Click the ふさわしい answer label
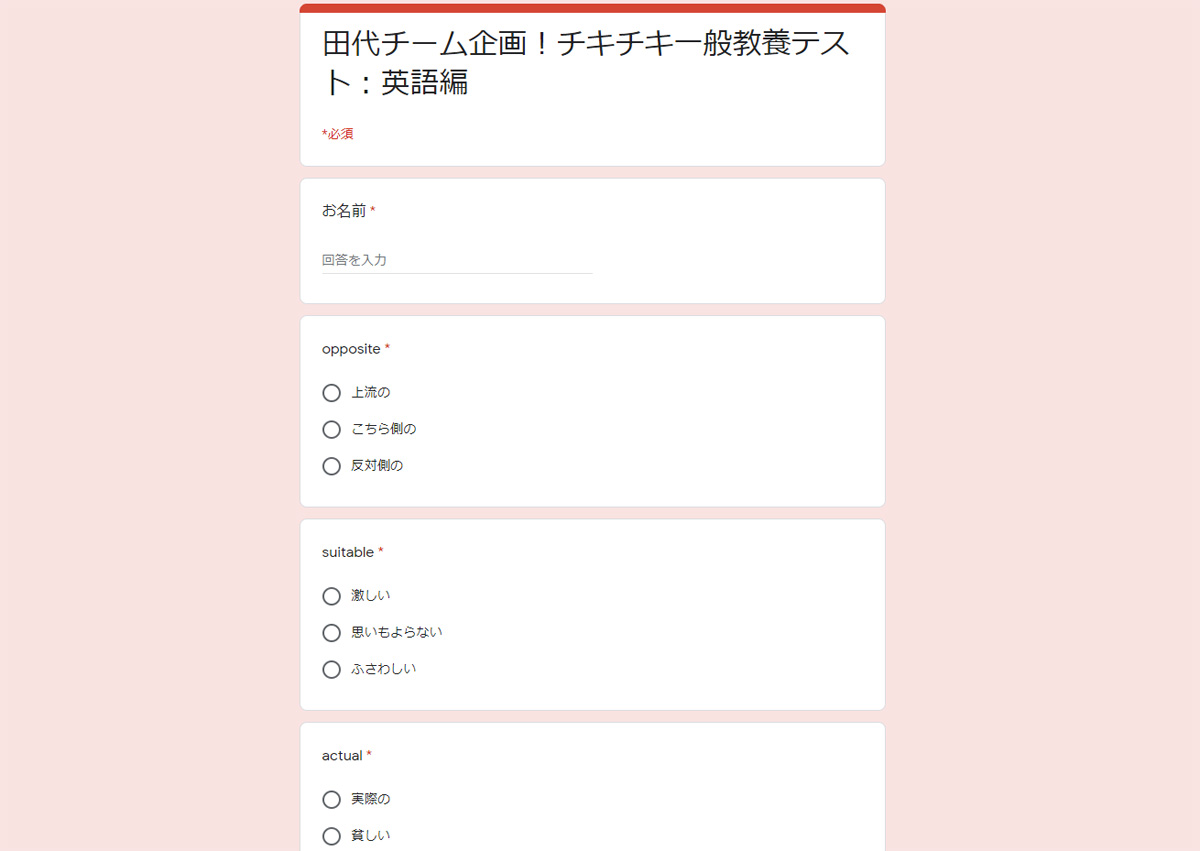Screen dimensions: 1200x851 [x=383, y=669]
